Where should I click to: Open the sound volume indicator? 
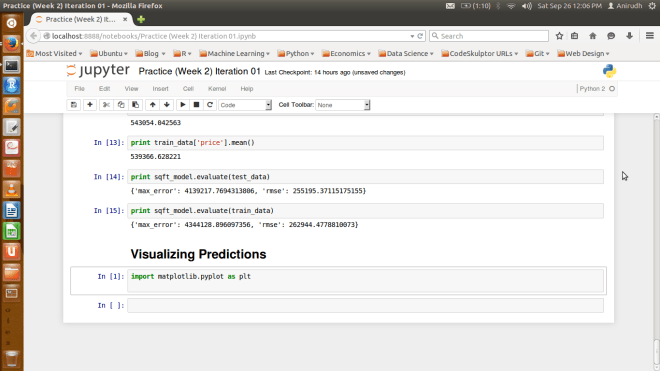click(x=527, y=6)
